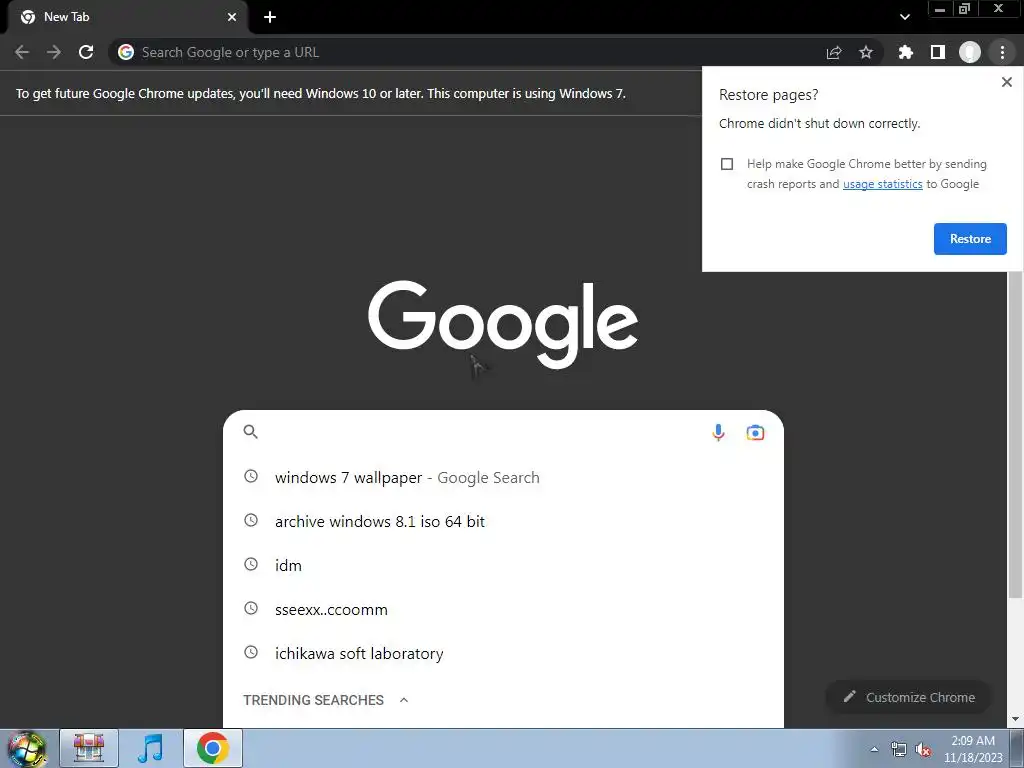Go back using the back arrow
Viewport: 1024px width, 768px height.
point(22,52)
